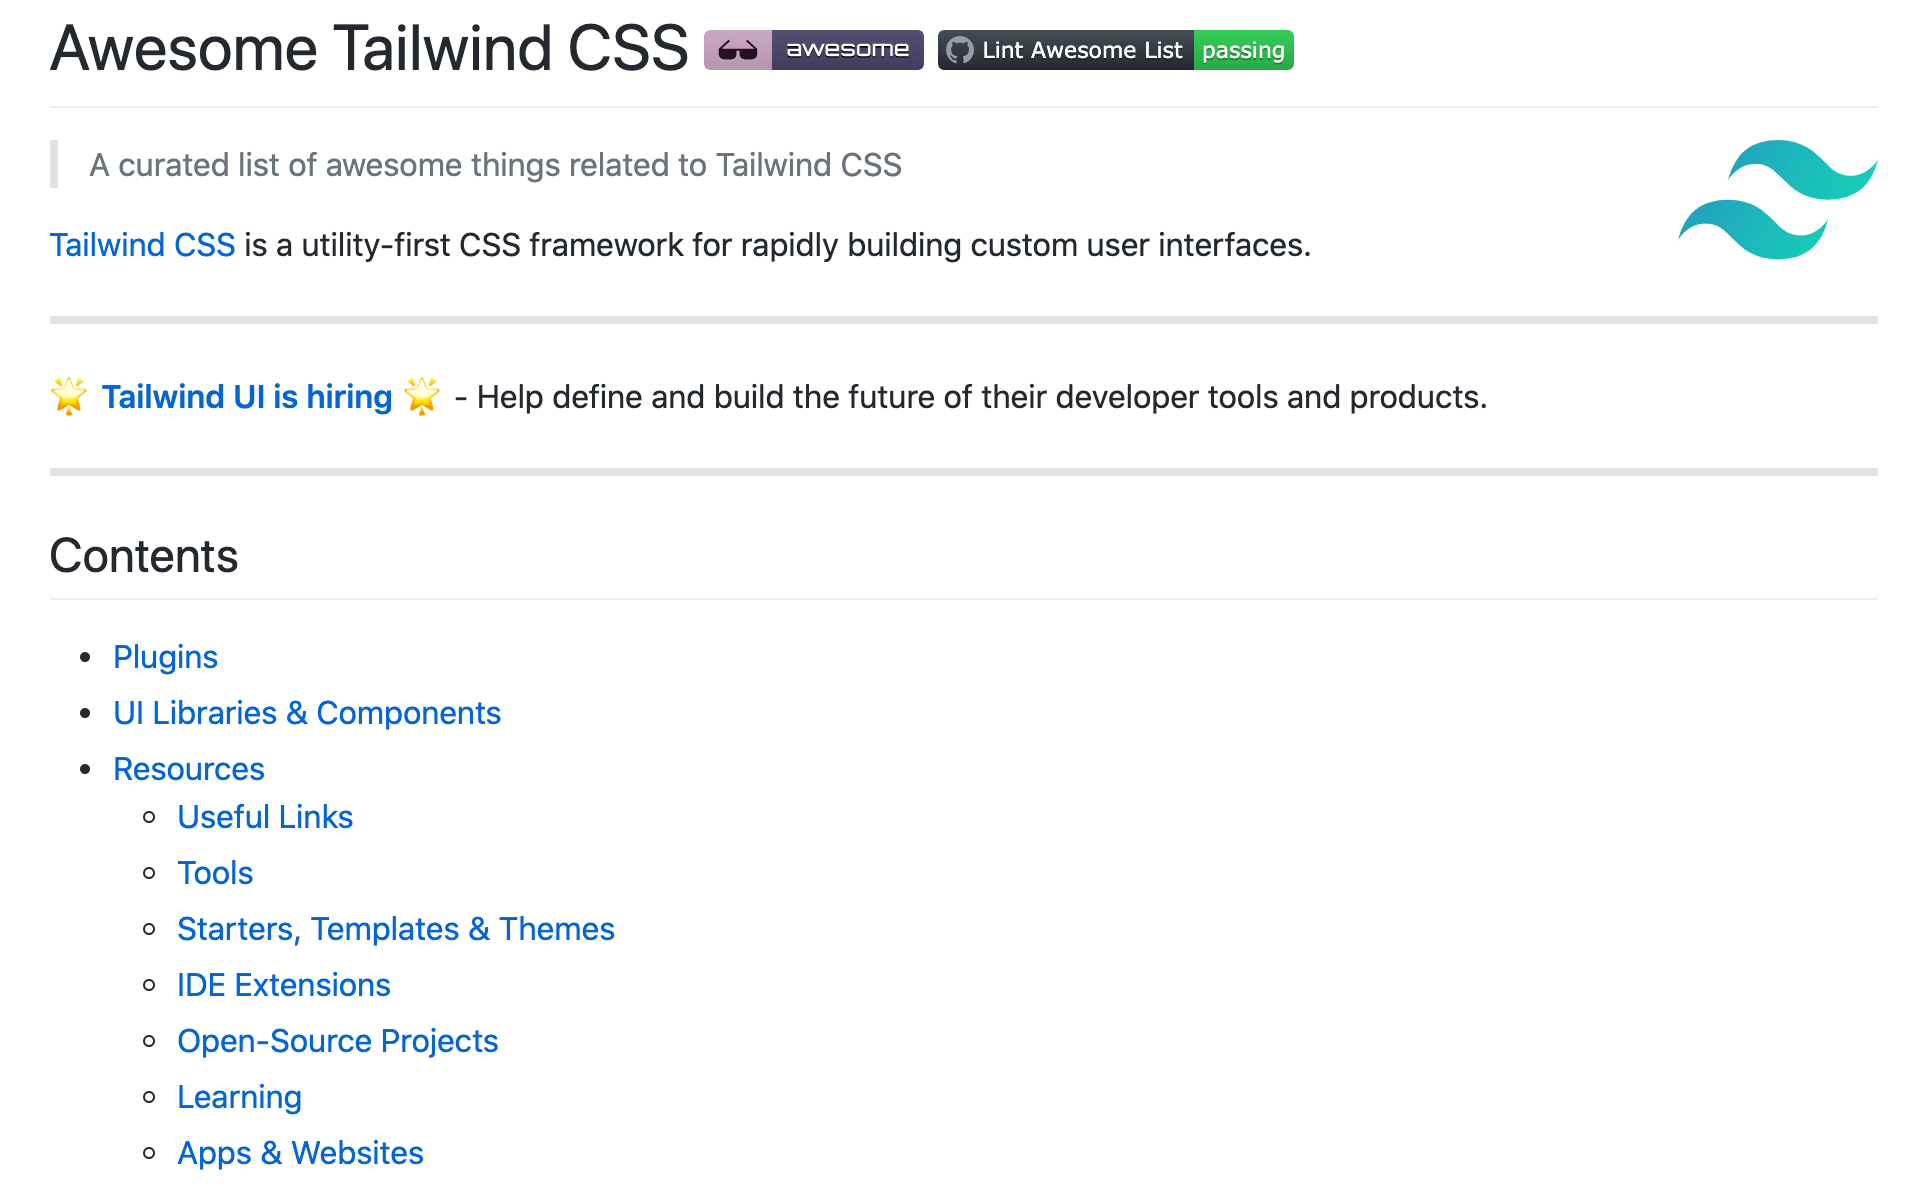
Task: Open the Open-Source Projects section
Action: (x=337, y=1041)
